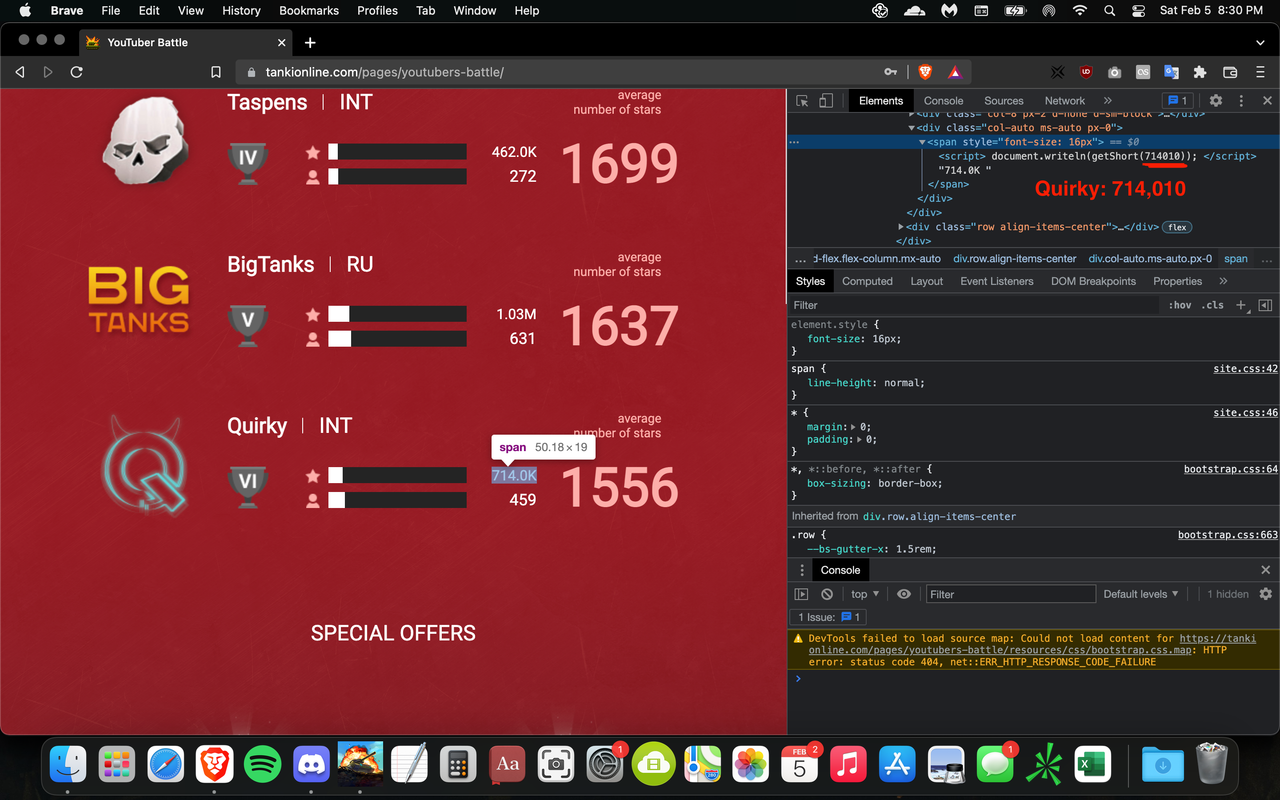Select div.row.align-items-center in breadcrumb
1280x800 pixels.
pos(1015,259)
